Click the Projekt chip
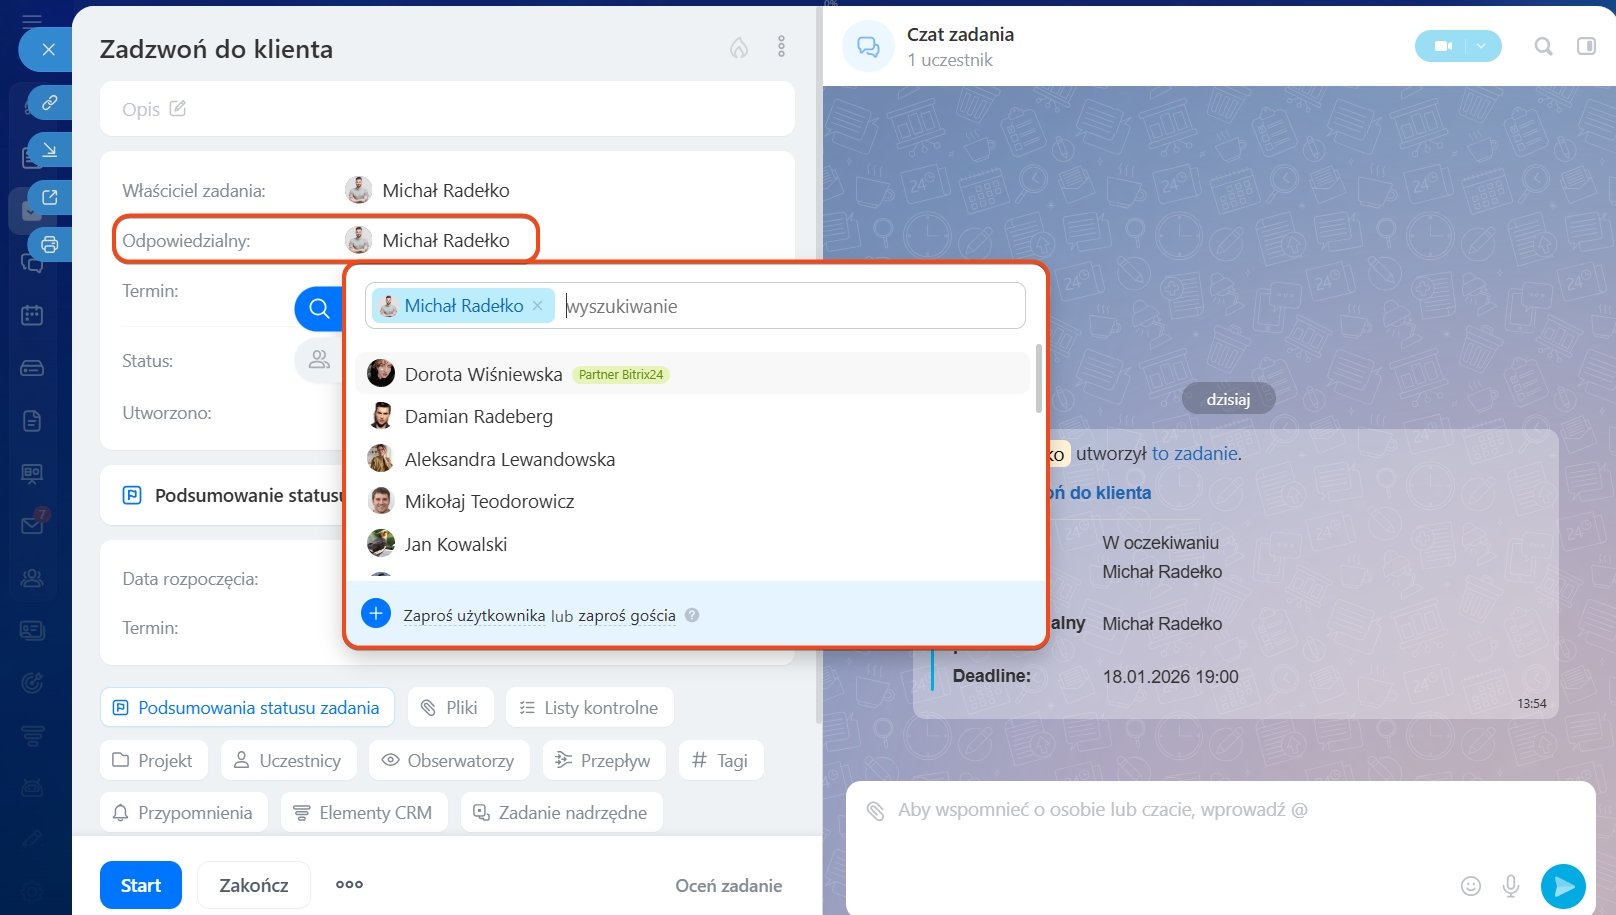 (153, 760)
